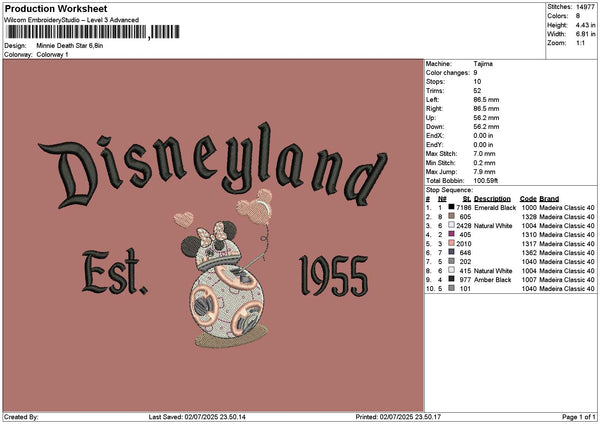Click the Machine value 'Tajima'
This screenshot has height=424, width=600.
point(483,64)
